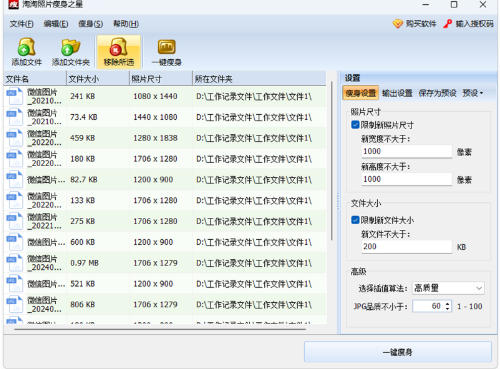500x369 pixels.
Task: Decrease JPG quality with the down arrow
Action: click(x=448, y=309)
